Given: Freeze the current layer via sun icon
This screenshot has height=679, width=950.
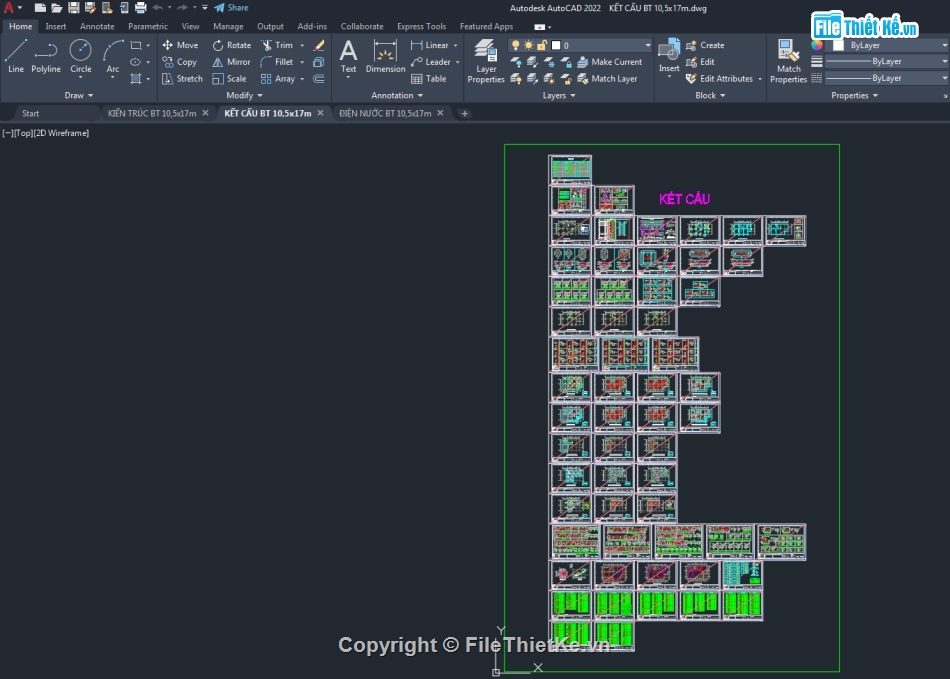Looking at the screenshot, I should point(529,44).
